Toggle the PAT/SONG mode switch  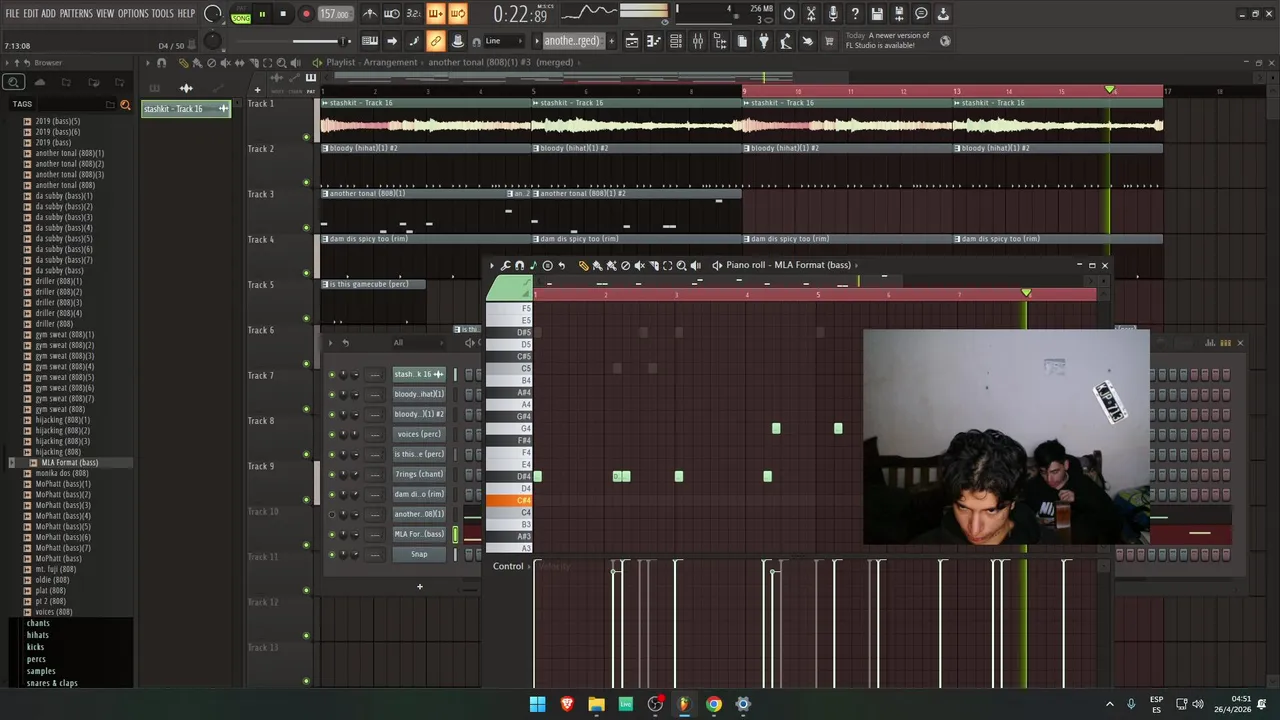[x=241, y=14]
